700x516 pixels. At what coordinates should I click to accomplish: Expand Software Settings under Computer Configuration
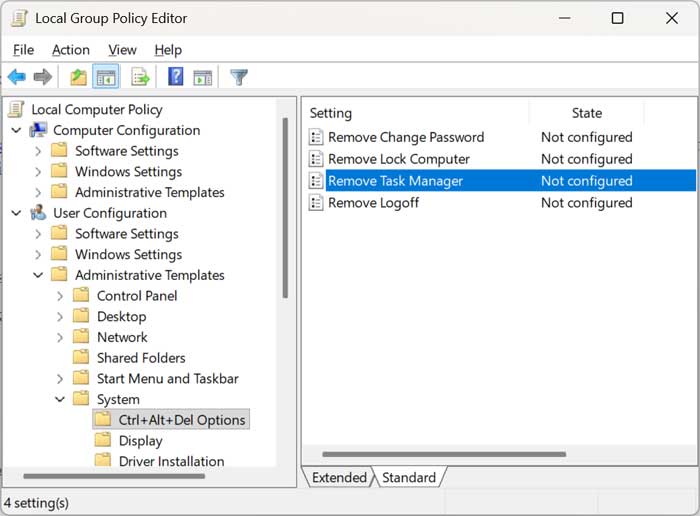coord(38,151)
